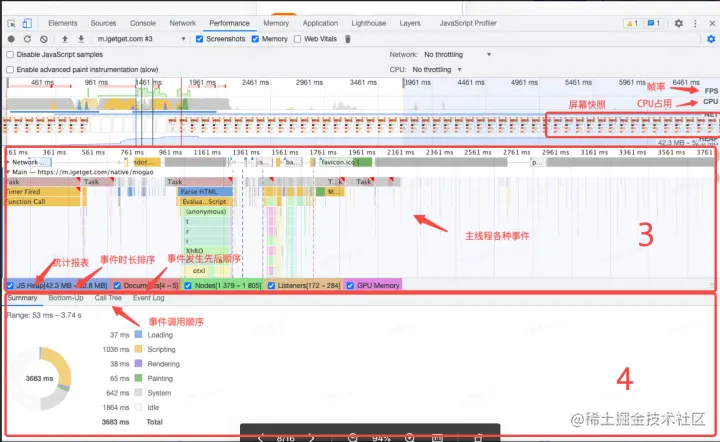Open the messages badge showing 1
The width and height of the screenshot is (720, 442).
click(653, 23)
